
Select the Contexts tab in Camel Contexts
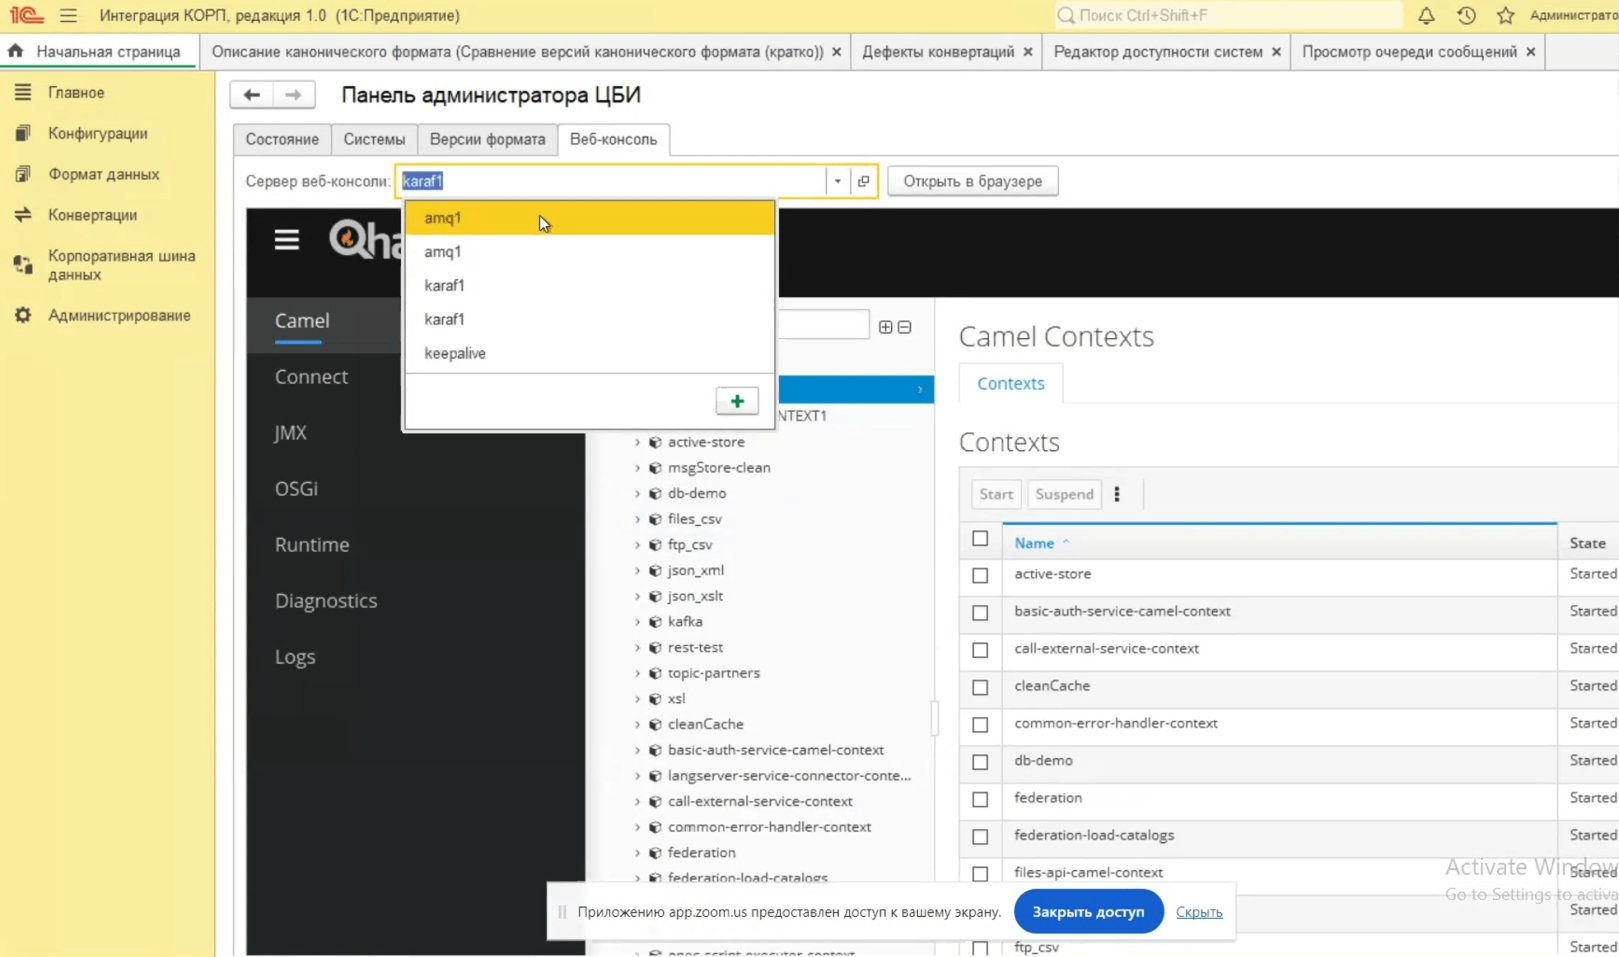coord(1010,384)
